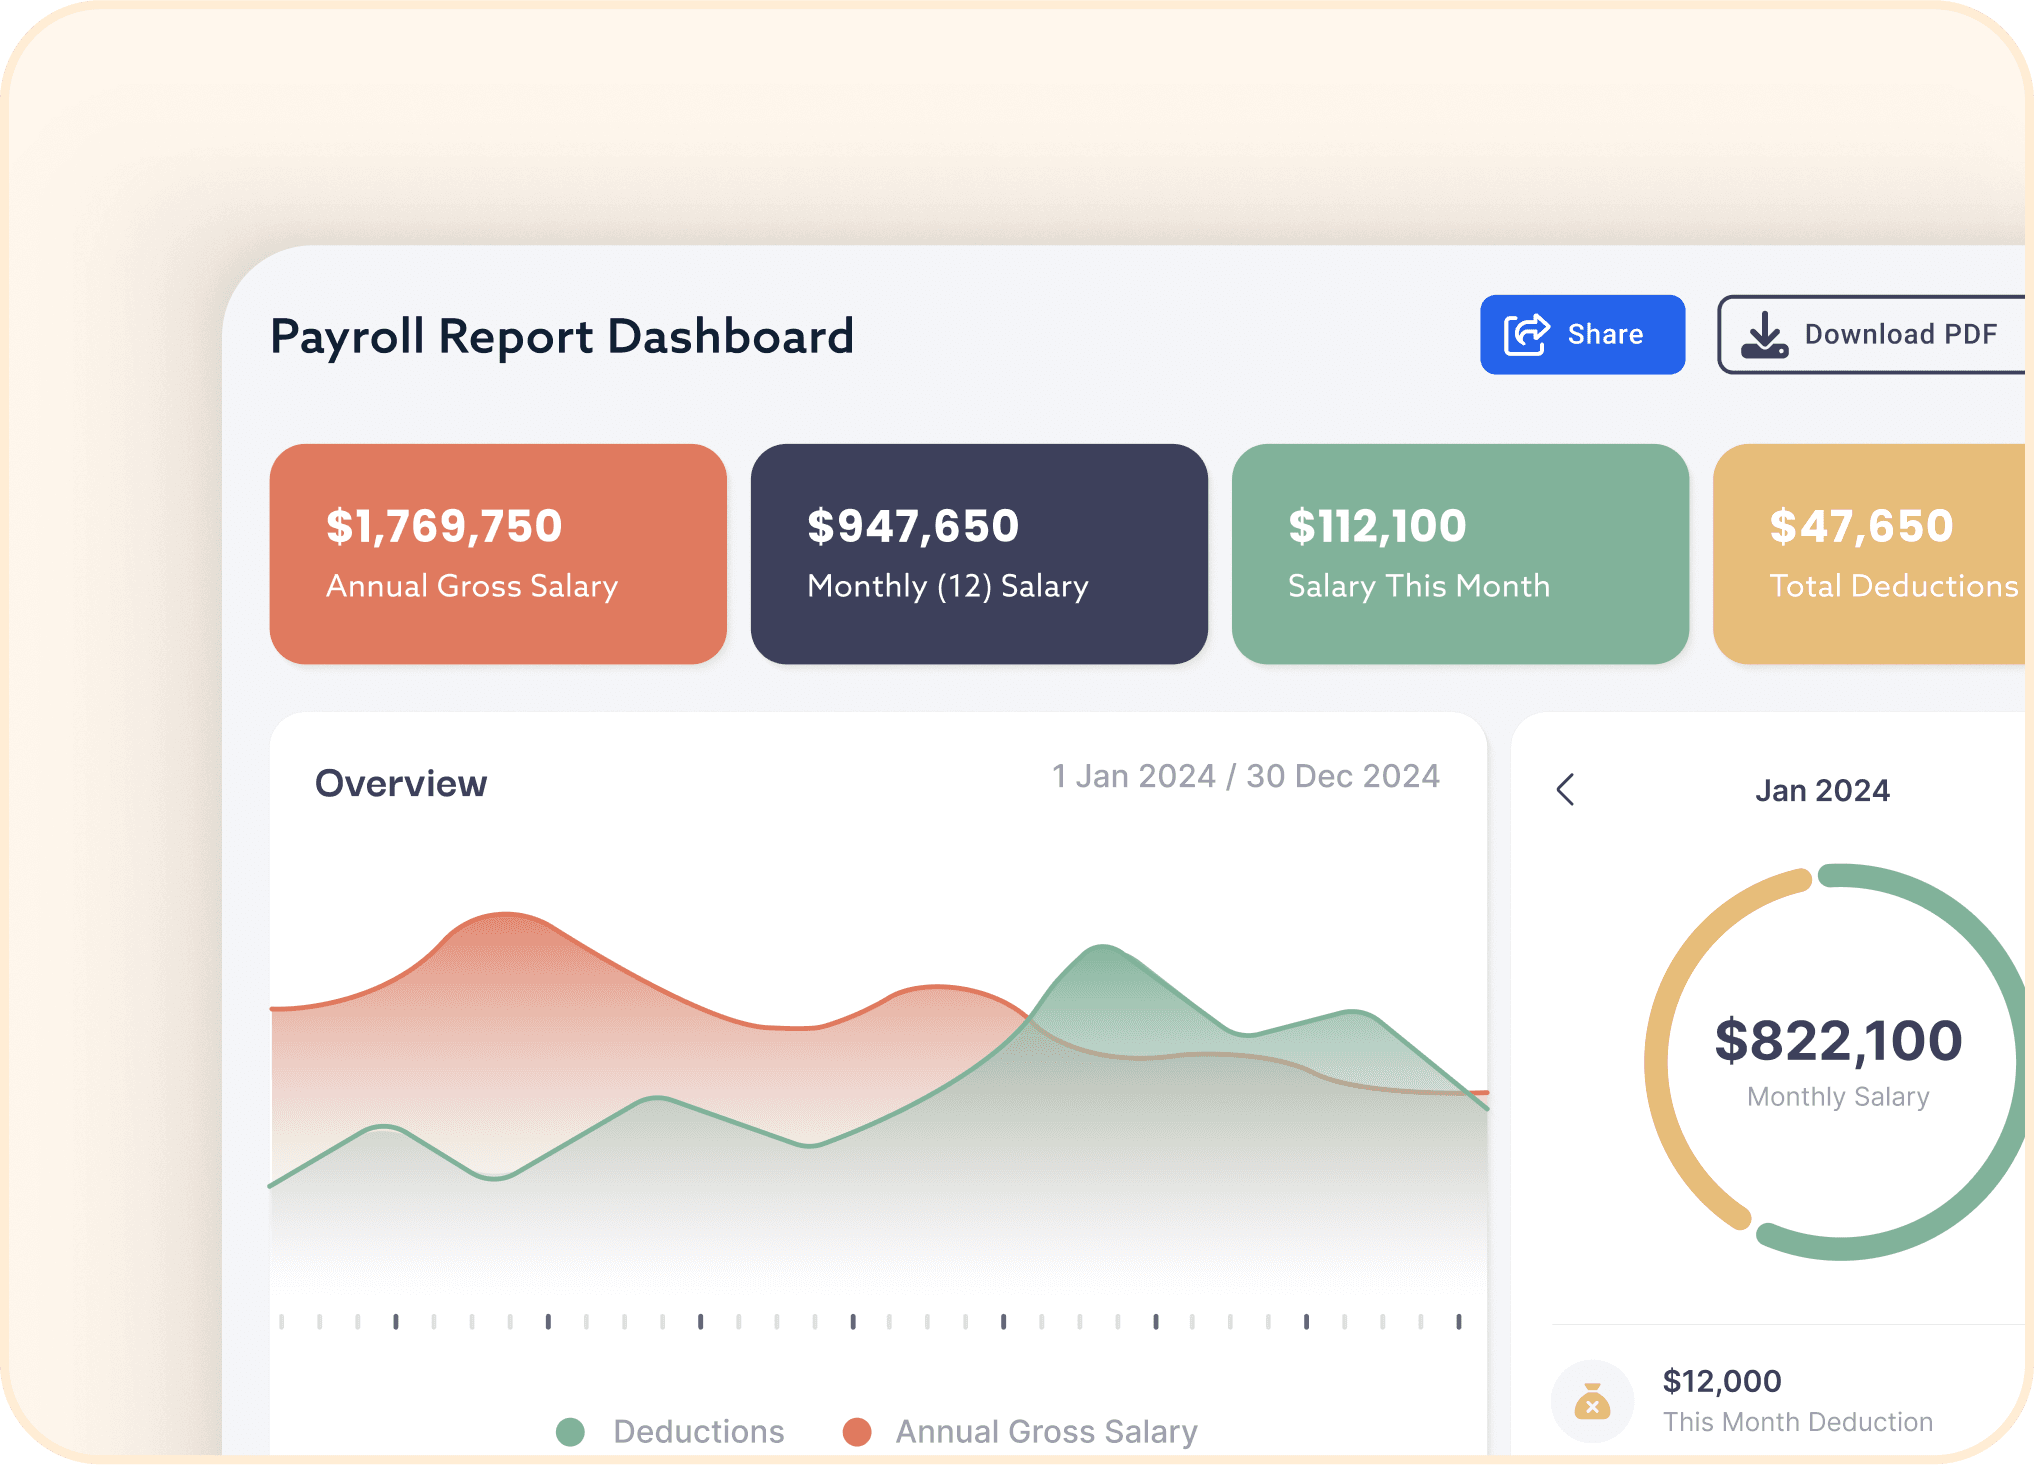Click the Payroll Report Dashboard title

pyautogui.click(x=562, y=336)
